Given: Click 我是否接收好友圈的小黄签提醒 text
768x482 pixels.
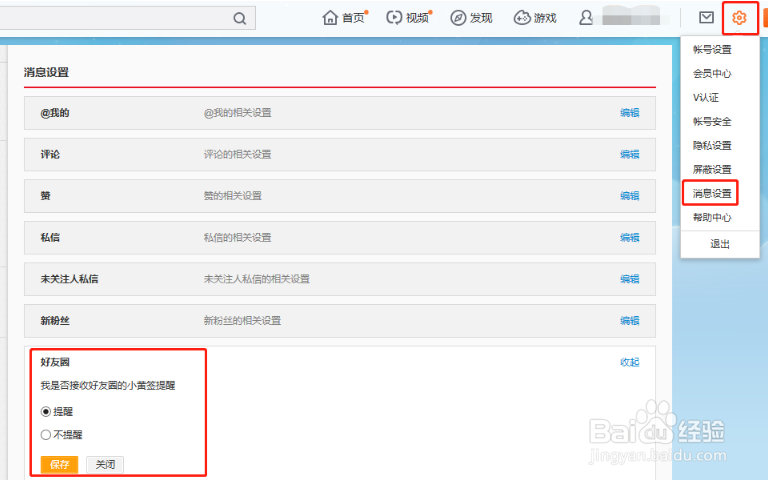Looking at the screenshot, I should coord(108,386).
